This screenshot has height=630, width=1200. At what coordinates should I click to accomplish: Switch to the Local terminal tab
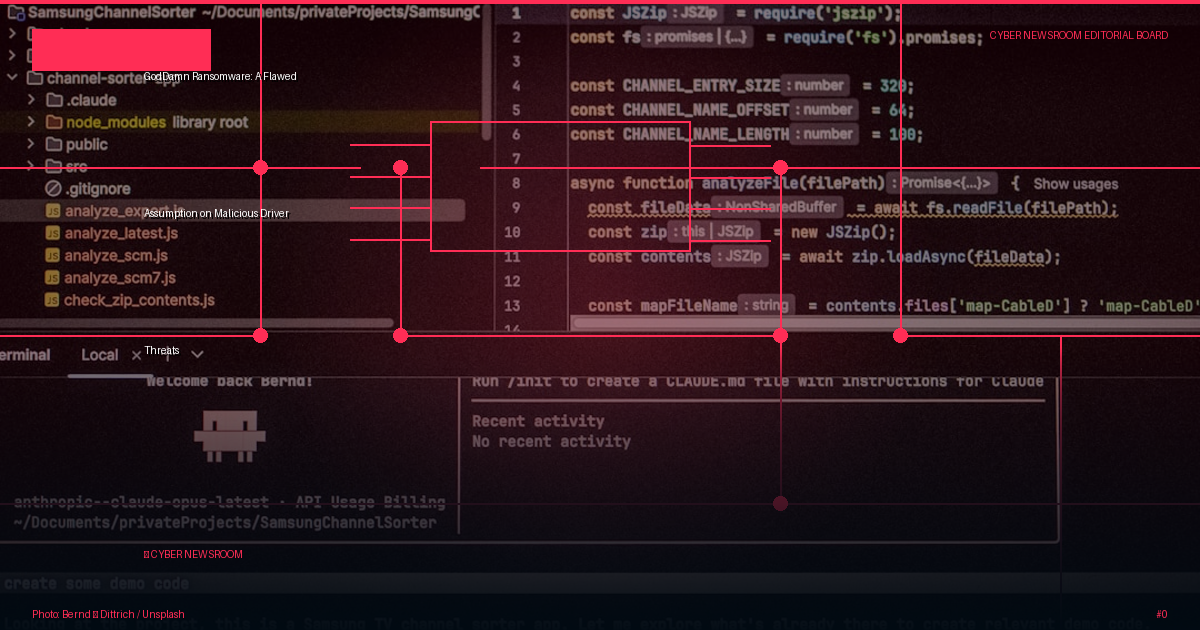click(x=100, y=355)
